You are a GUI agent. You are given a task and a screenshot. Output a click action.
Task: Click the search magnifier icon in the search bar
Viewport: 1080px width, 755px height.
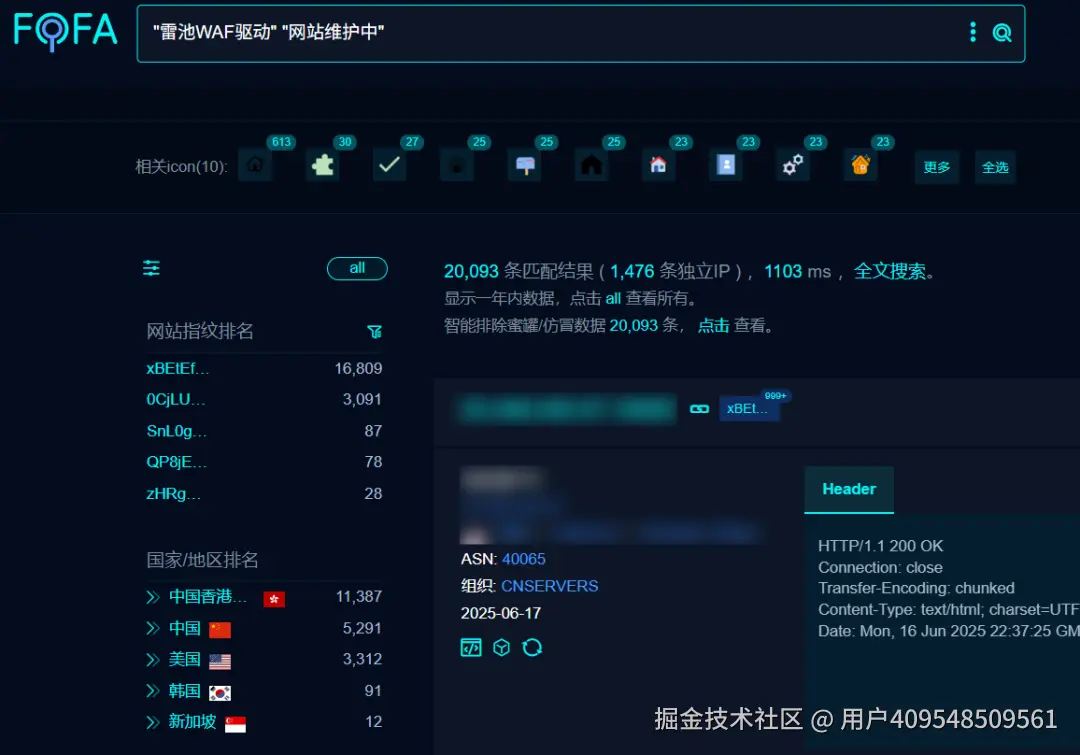(1002, 32)
